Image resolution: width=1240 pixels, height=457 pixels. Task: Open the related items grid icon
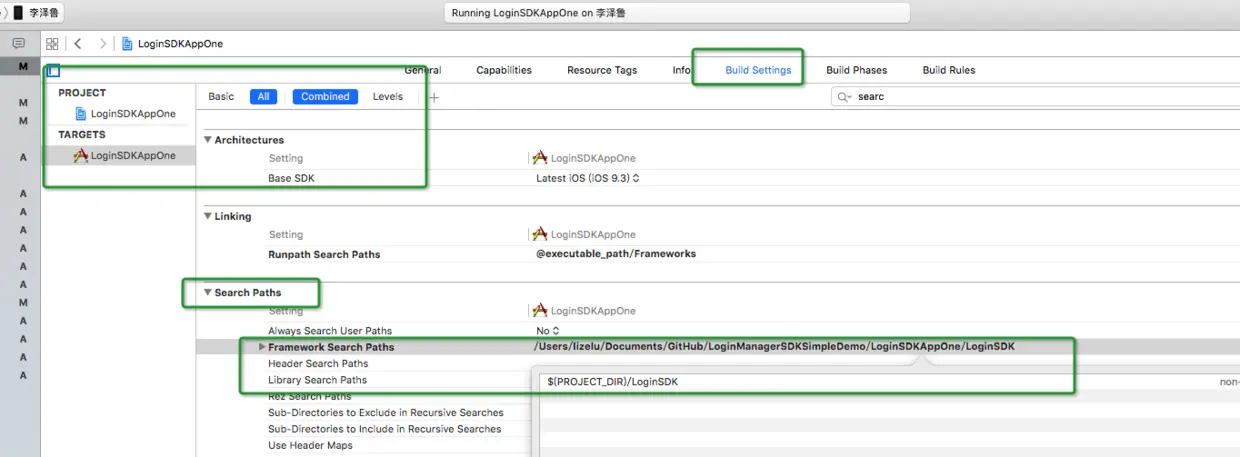pyautogui.click(x=52, y=44)
